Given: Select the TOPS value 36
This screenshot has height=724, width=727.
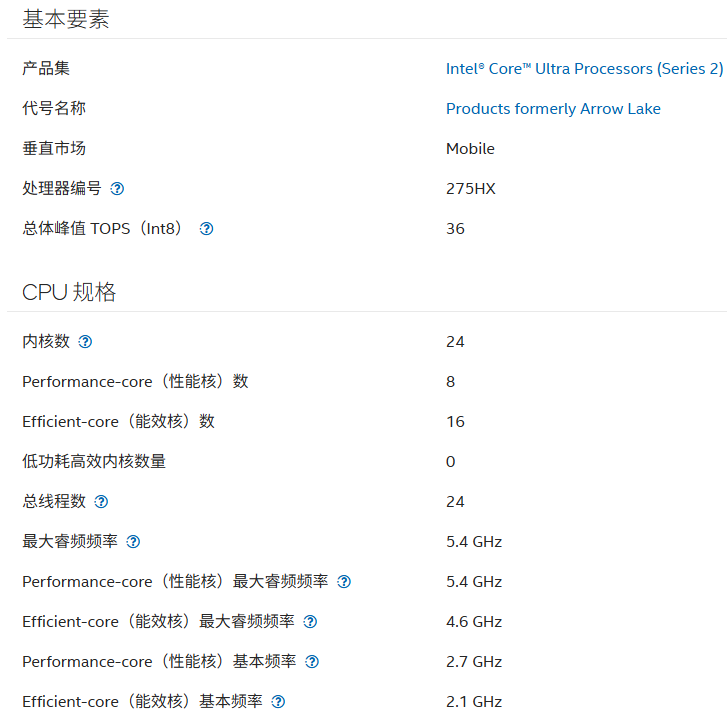Looking at the screenshot, I should pos(455,229).
